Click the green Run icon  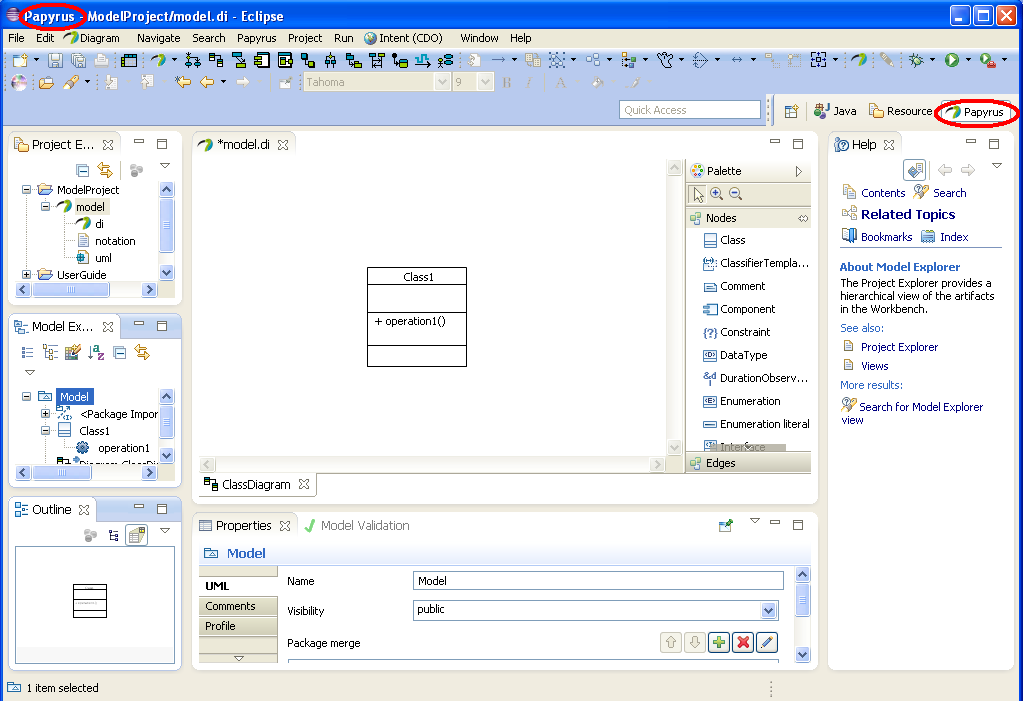tap(952, 61)
